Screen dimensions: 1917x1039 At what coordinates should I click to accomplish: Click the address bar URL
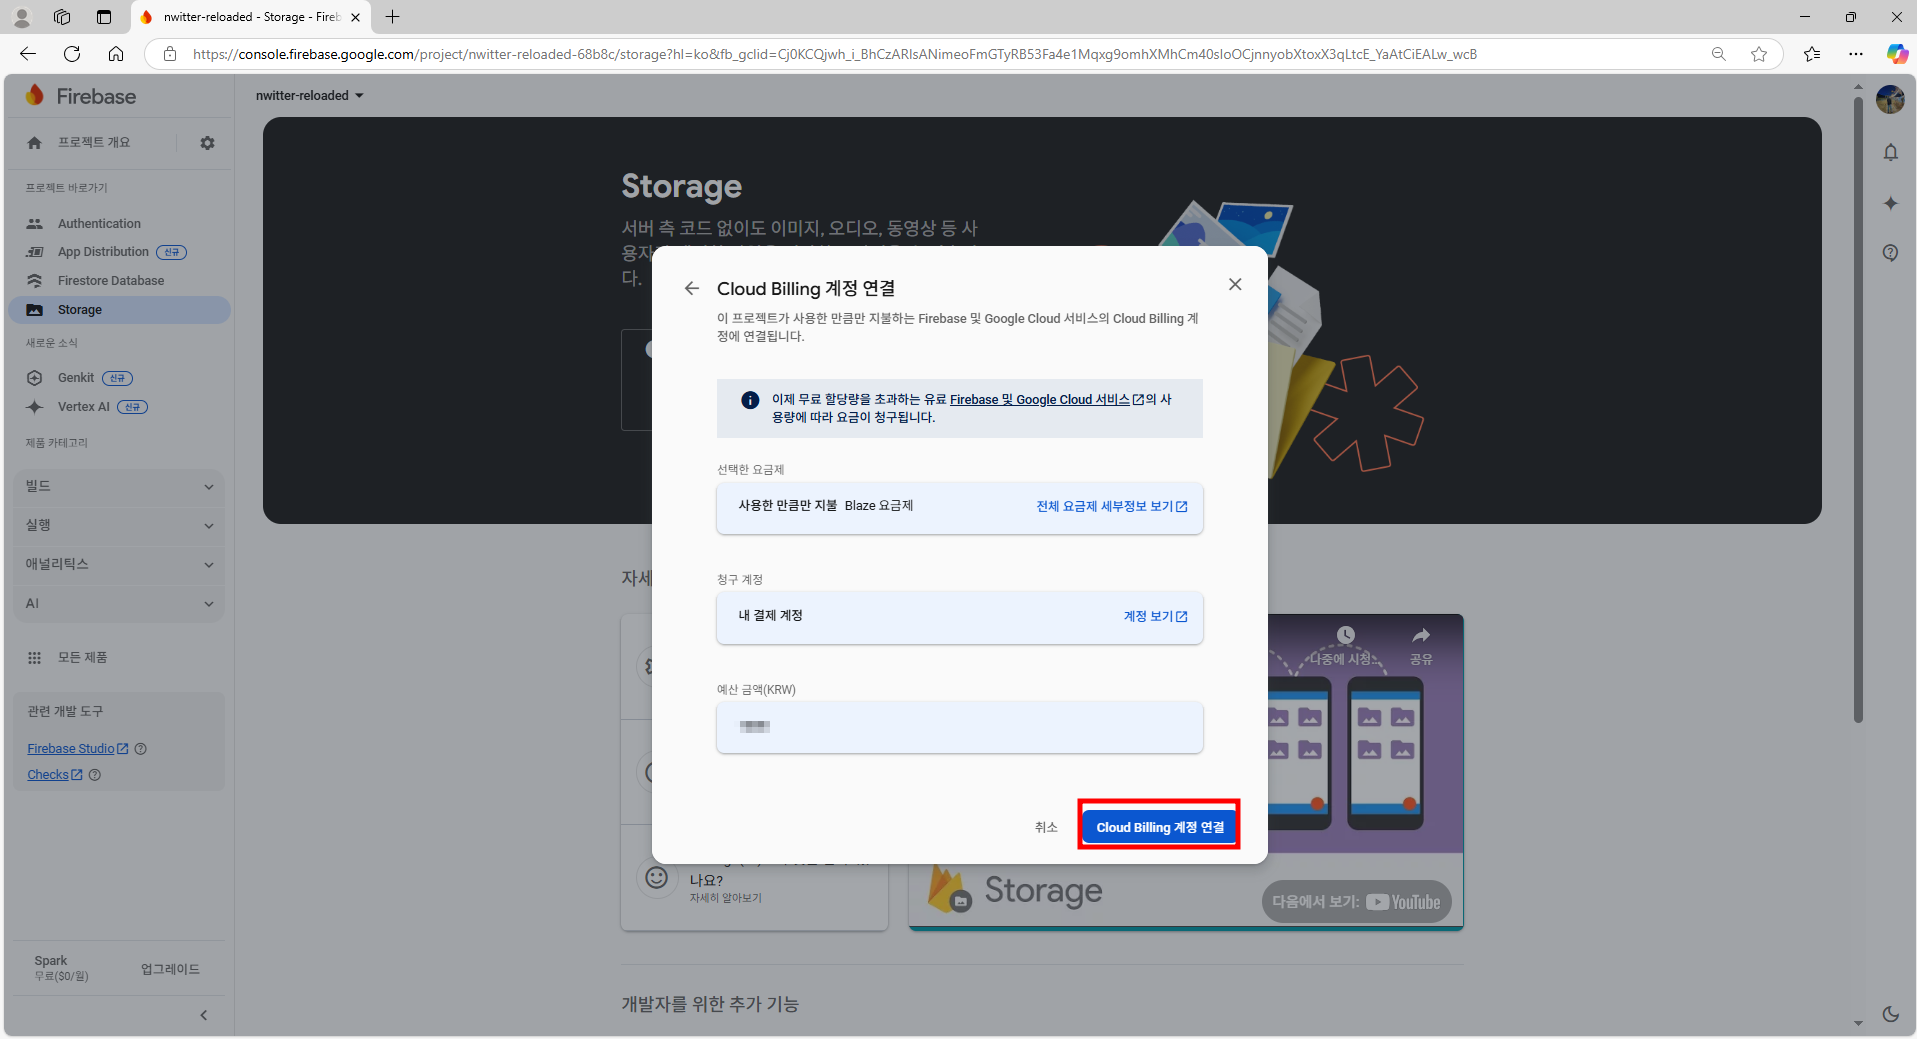pos(834,54)
